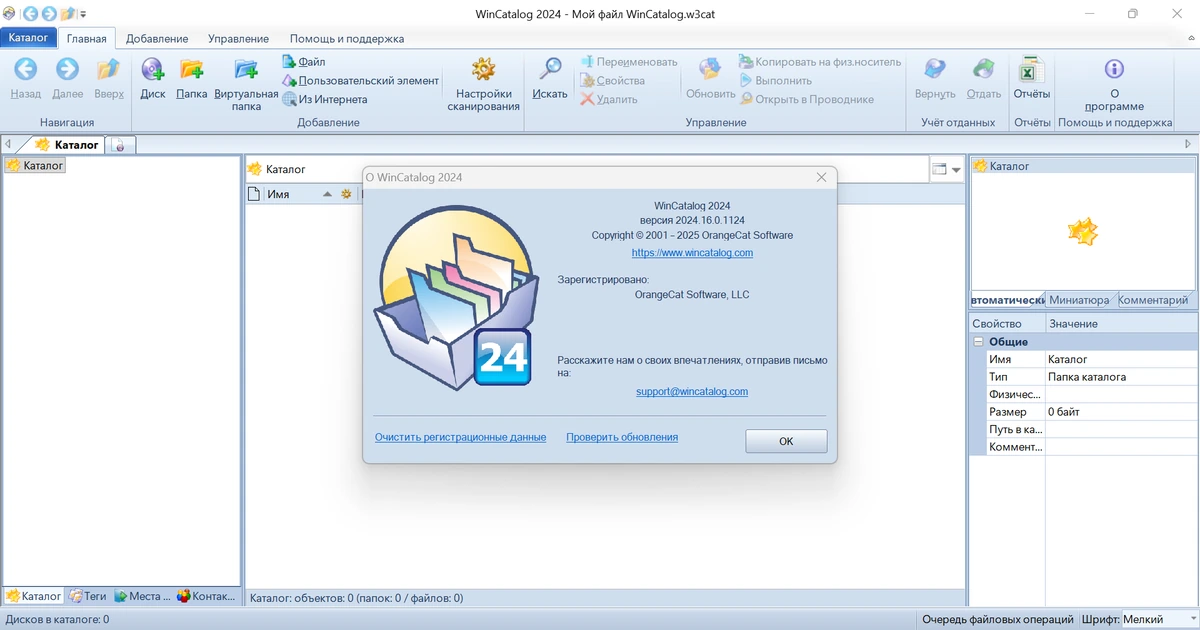The height and width of the screenshot is (630, 1200).
Task: Collapse the Общие properties group
Action: (x=978, y=341)
